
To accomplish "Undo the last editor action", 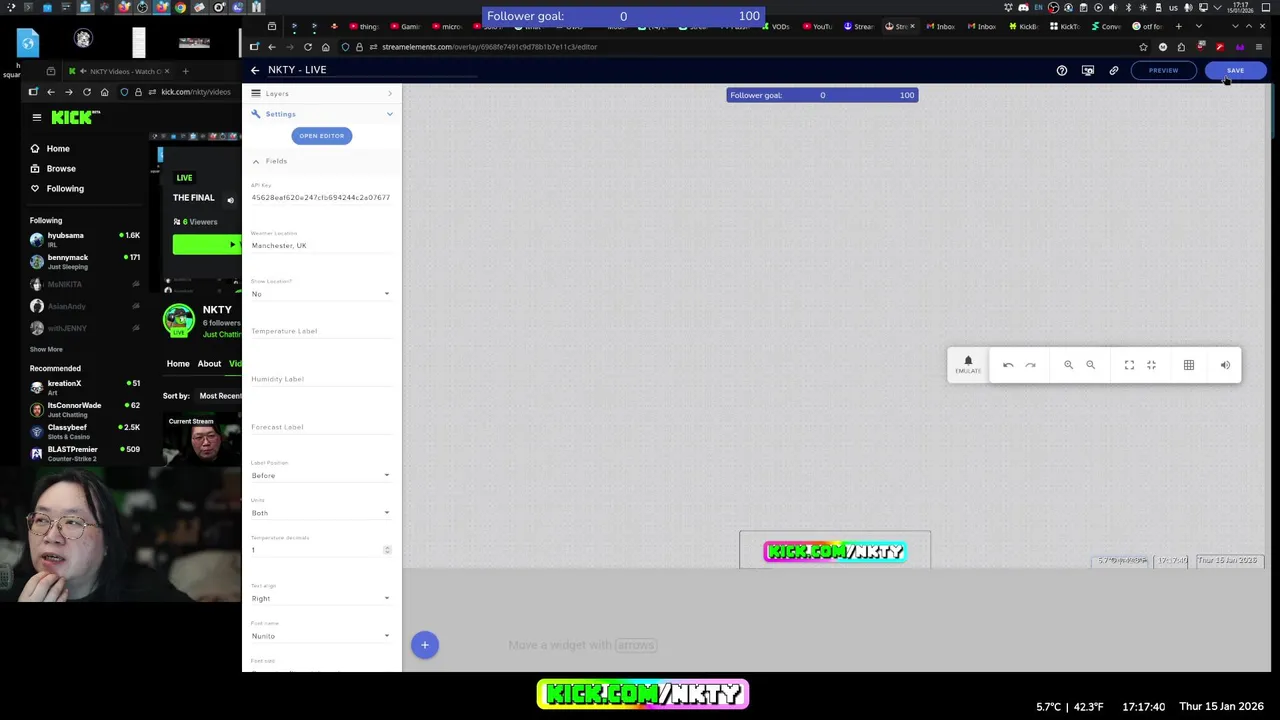I will coord(1008,365).
